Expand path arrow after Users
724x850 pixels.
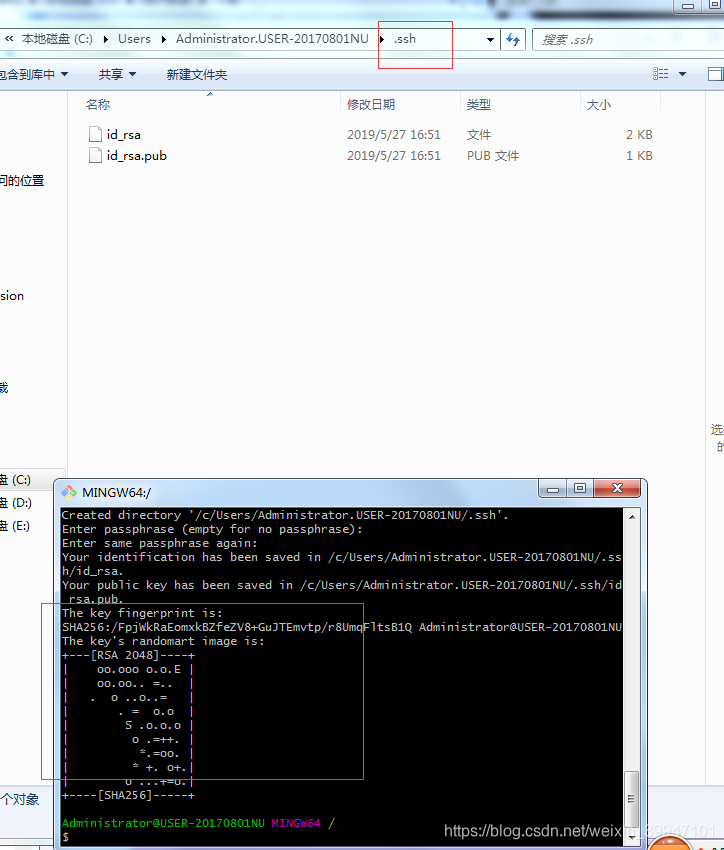coord(163,40)
